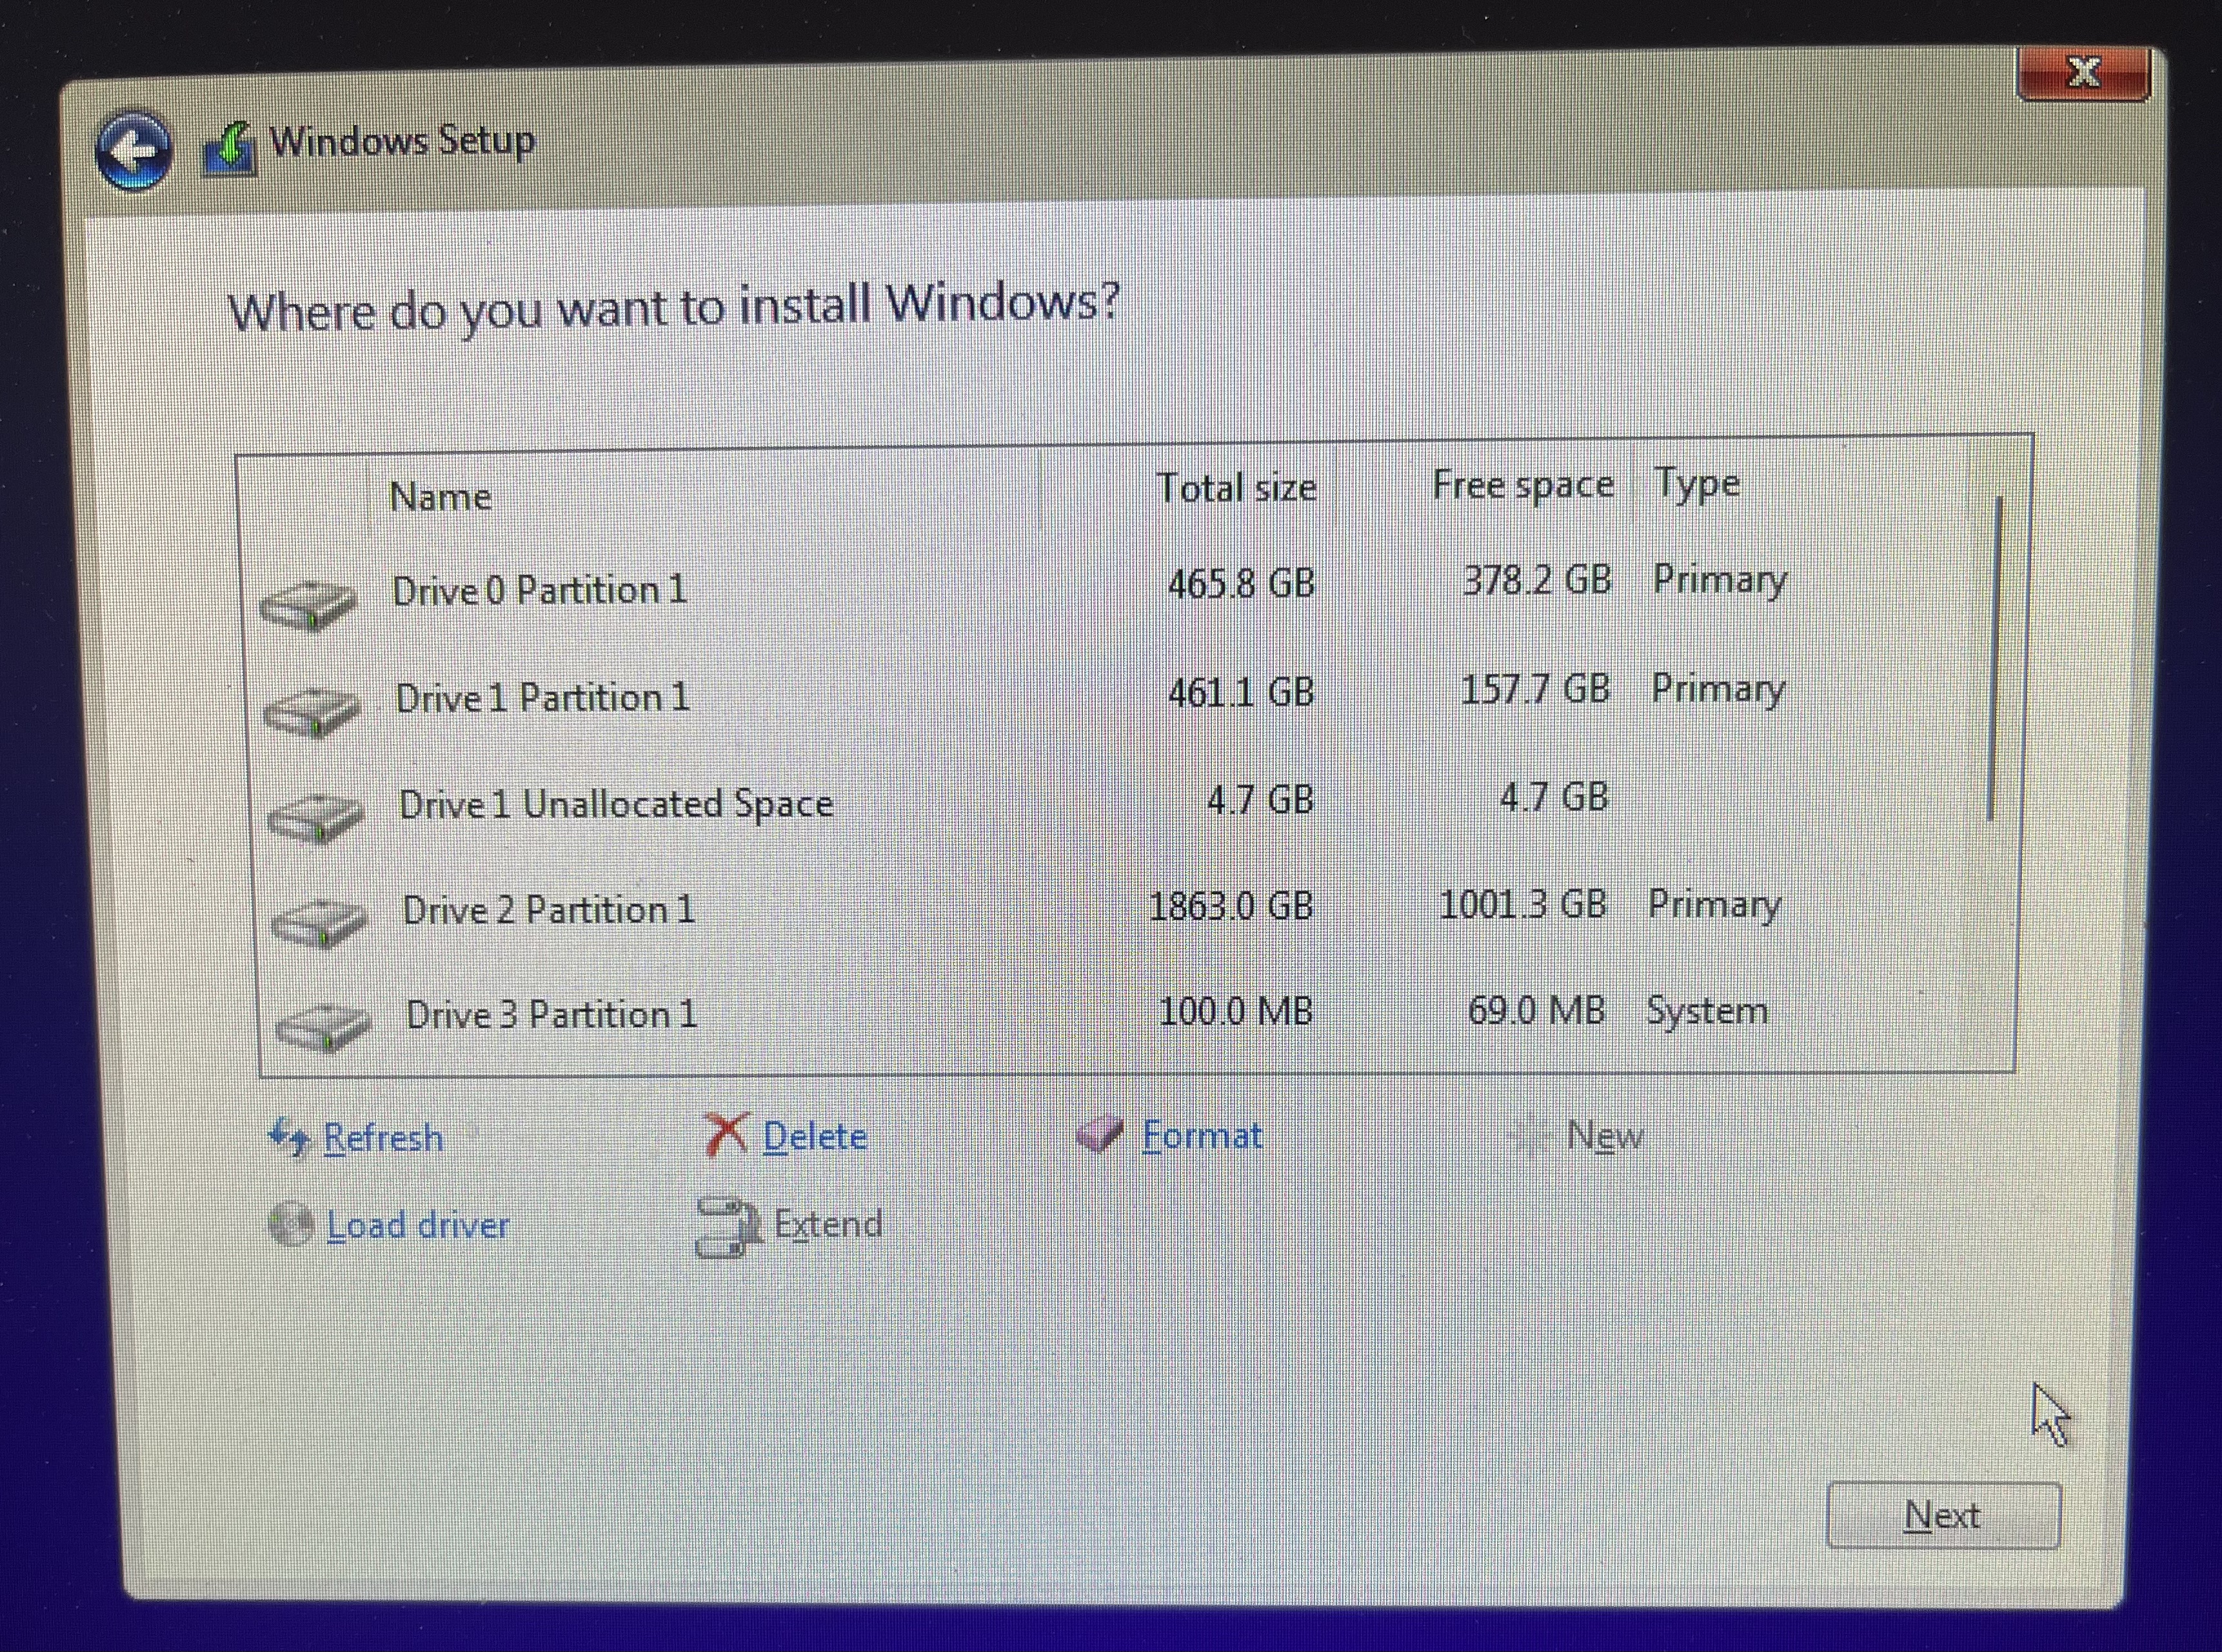This screenshot has height=1652, width=2222.
Task: Click the red X Delete icon
Action: pos(726,1135)
